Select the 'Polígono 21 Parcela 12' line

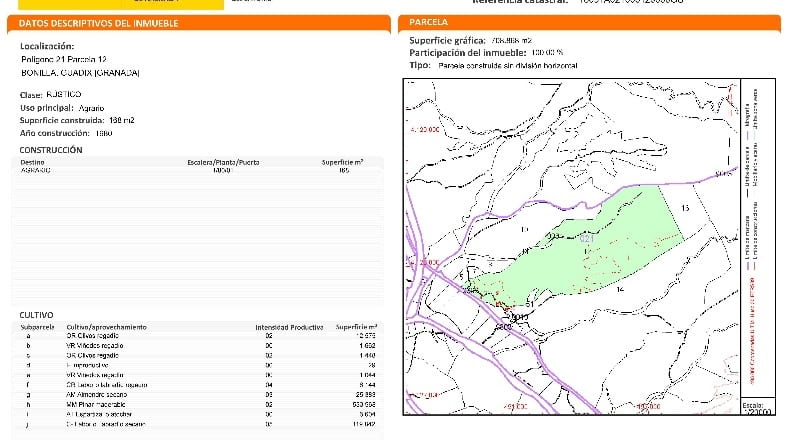(x=64, y=59)
